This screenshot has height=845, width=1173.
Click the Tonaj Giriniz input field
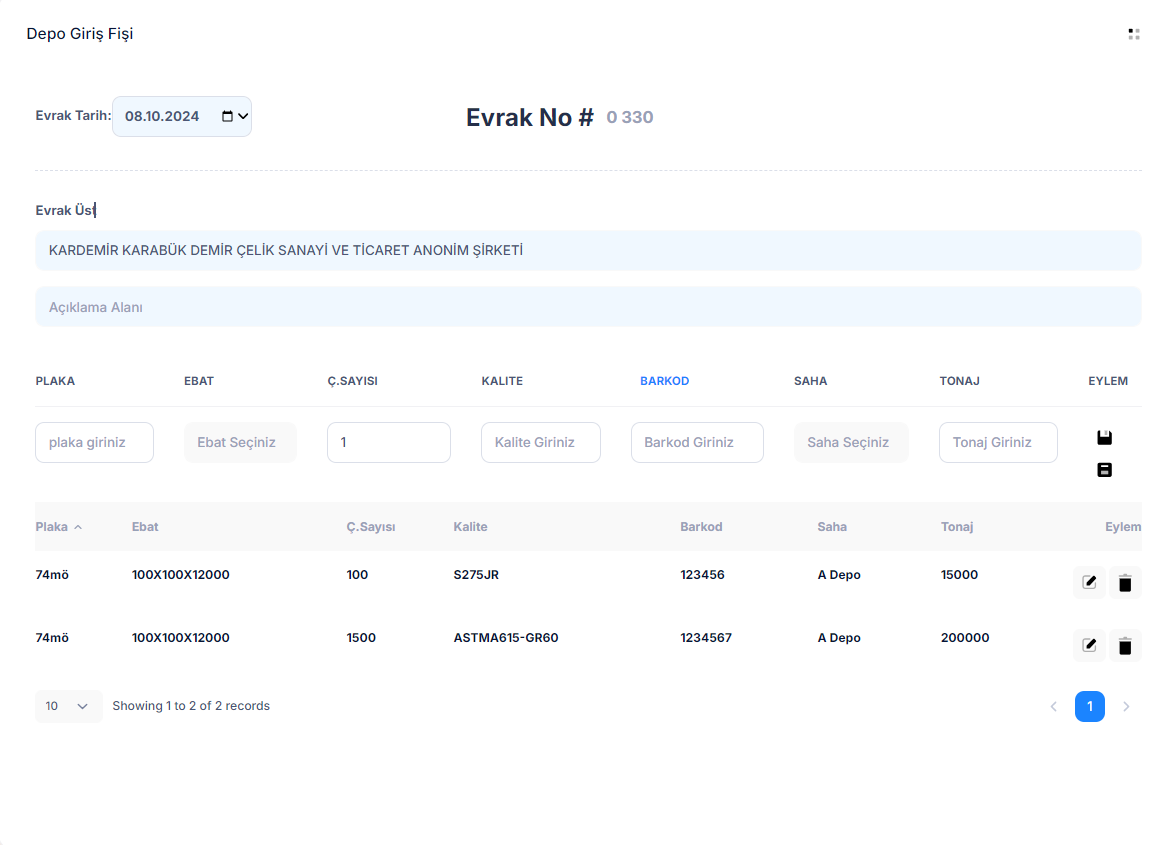tap(997, 442)
